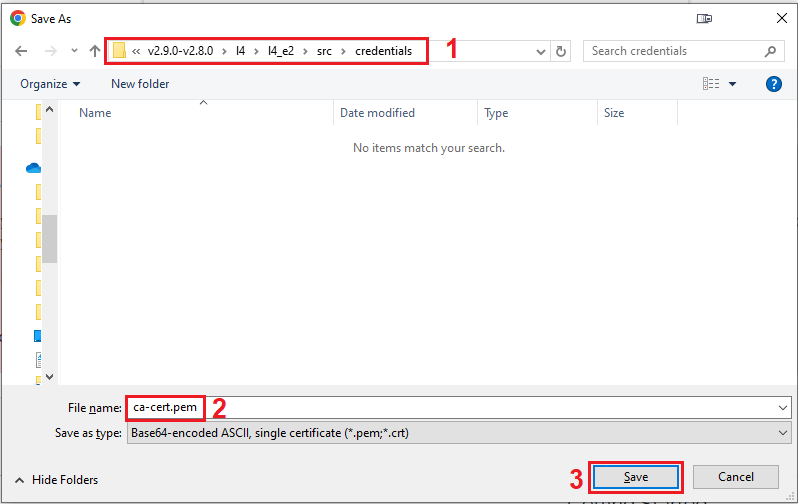Screen dimensions: 798x504
Task: Open the view options dropdown arrow
Action: tap(733, 84)
